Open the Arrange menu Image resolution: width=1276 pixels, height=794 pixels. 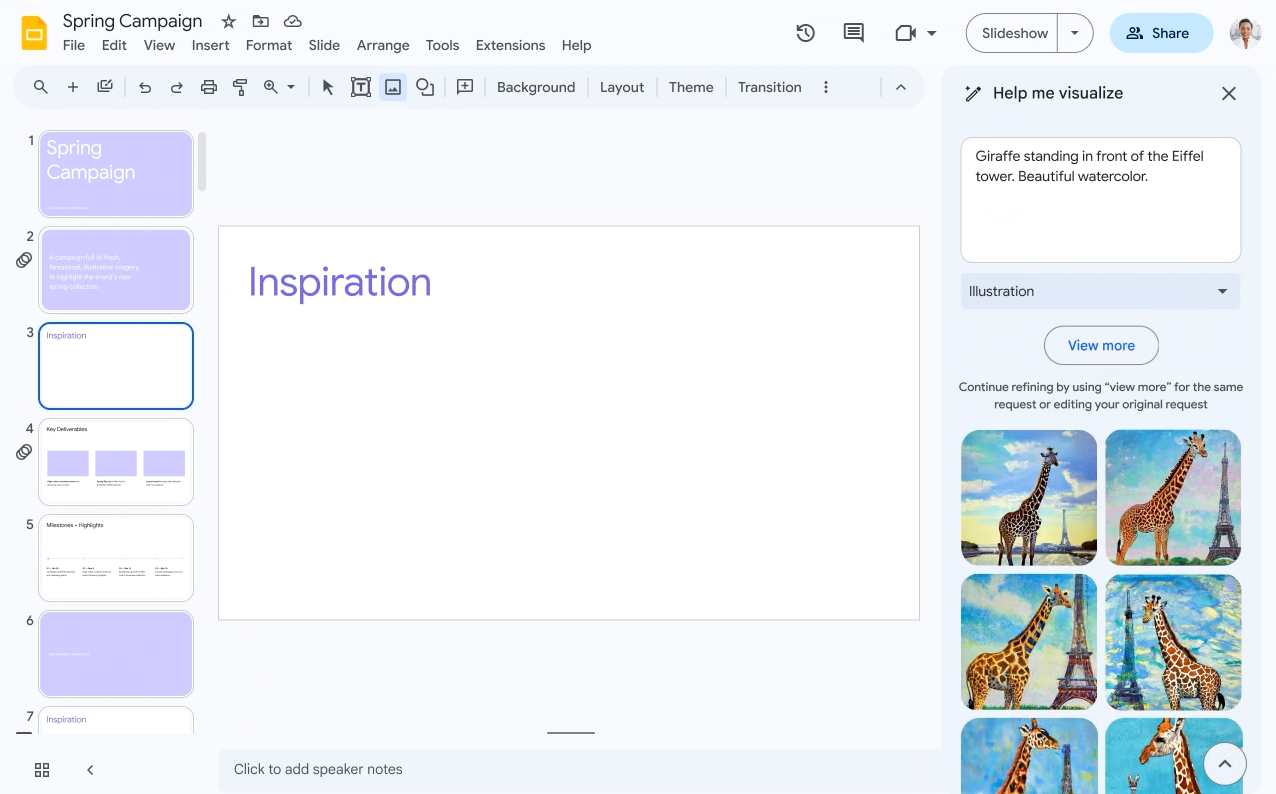click(383, 45)
